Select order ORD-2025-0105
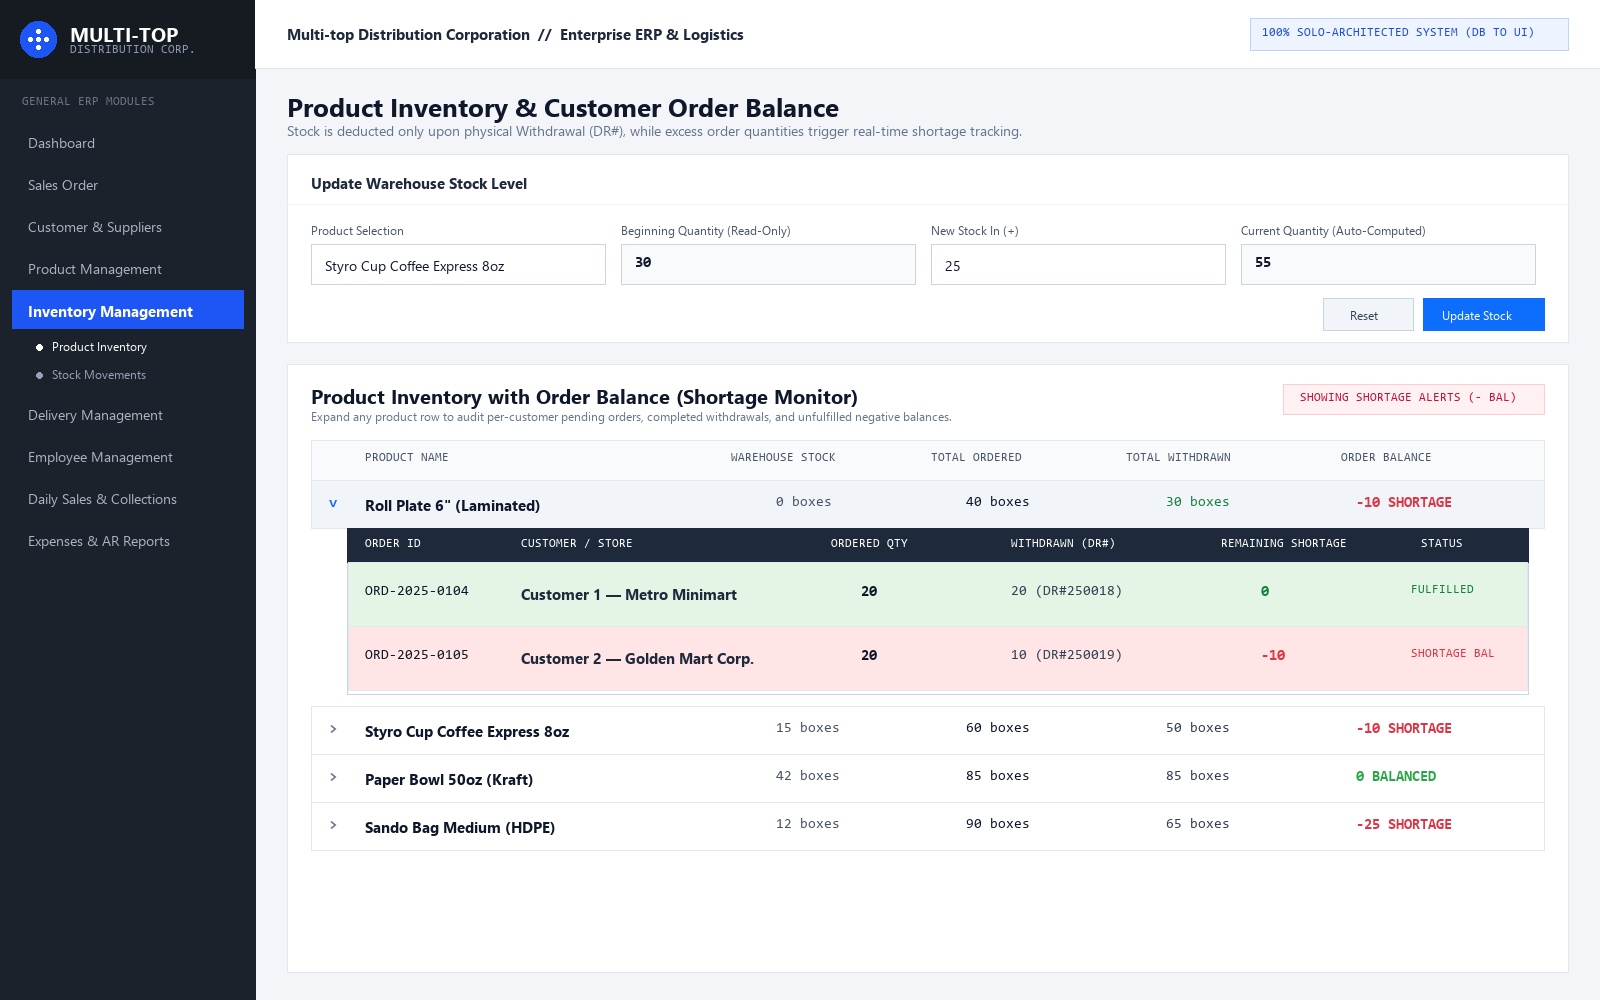Viewport: 1600px width, 1000px height. tap(417, 655)
